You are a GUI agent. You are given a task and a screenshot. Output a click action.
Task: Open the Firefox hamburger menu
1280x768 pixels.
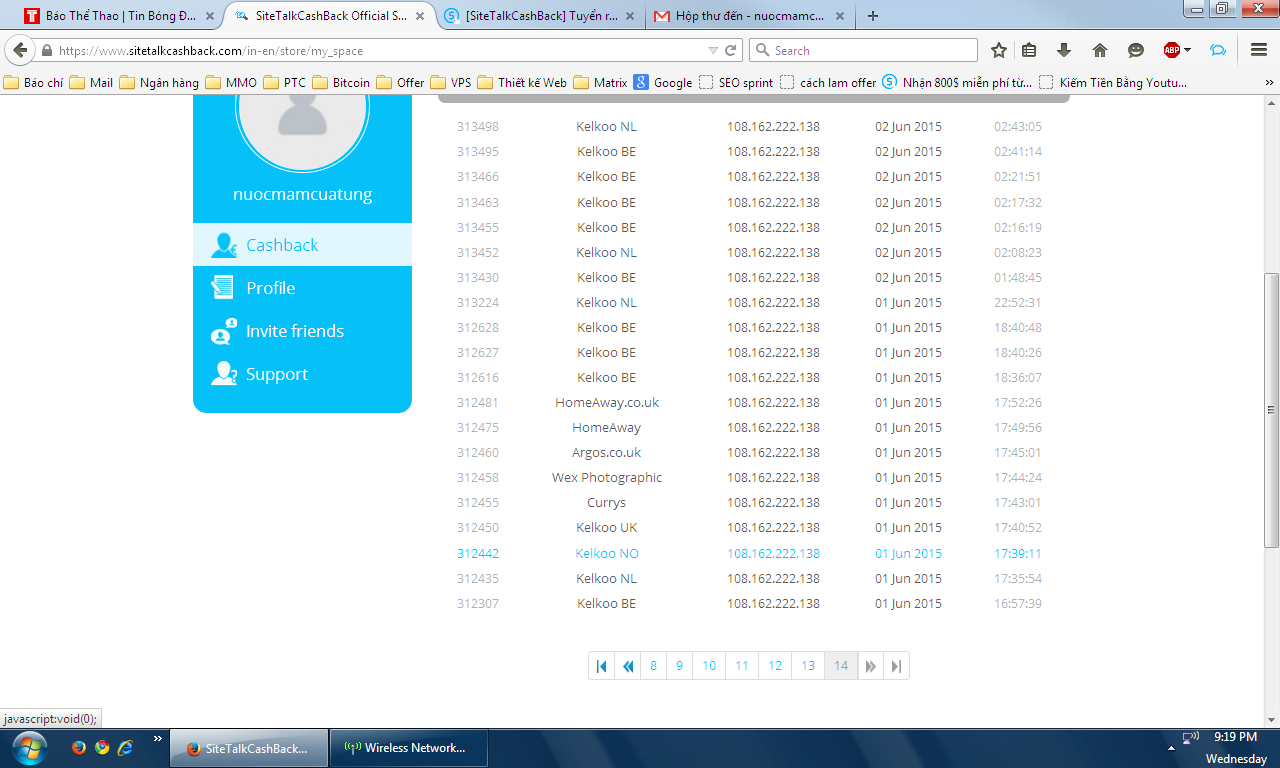pyautogui.click(x=1259, y=51)
